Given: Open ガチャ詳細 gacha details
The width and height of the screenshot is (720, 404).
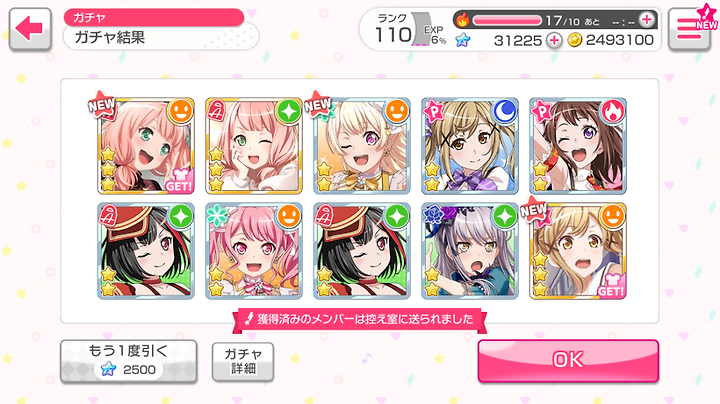Looking at the screenshot, I should (243, 361).
